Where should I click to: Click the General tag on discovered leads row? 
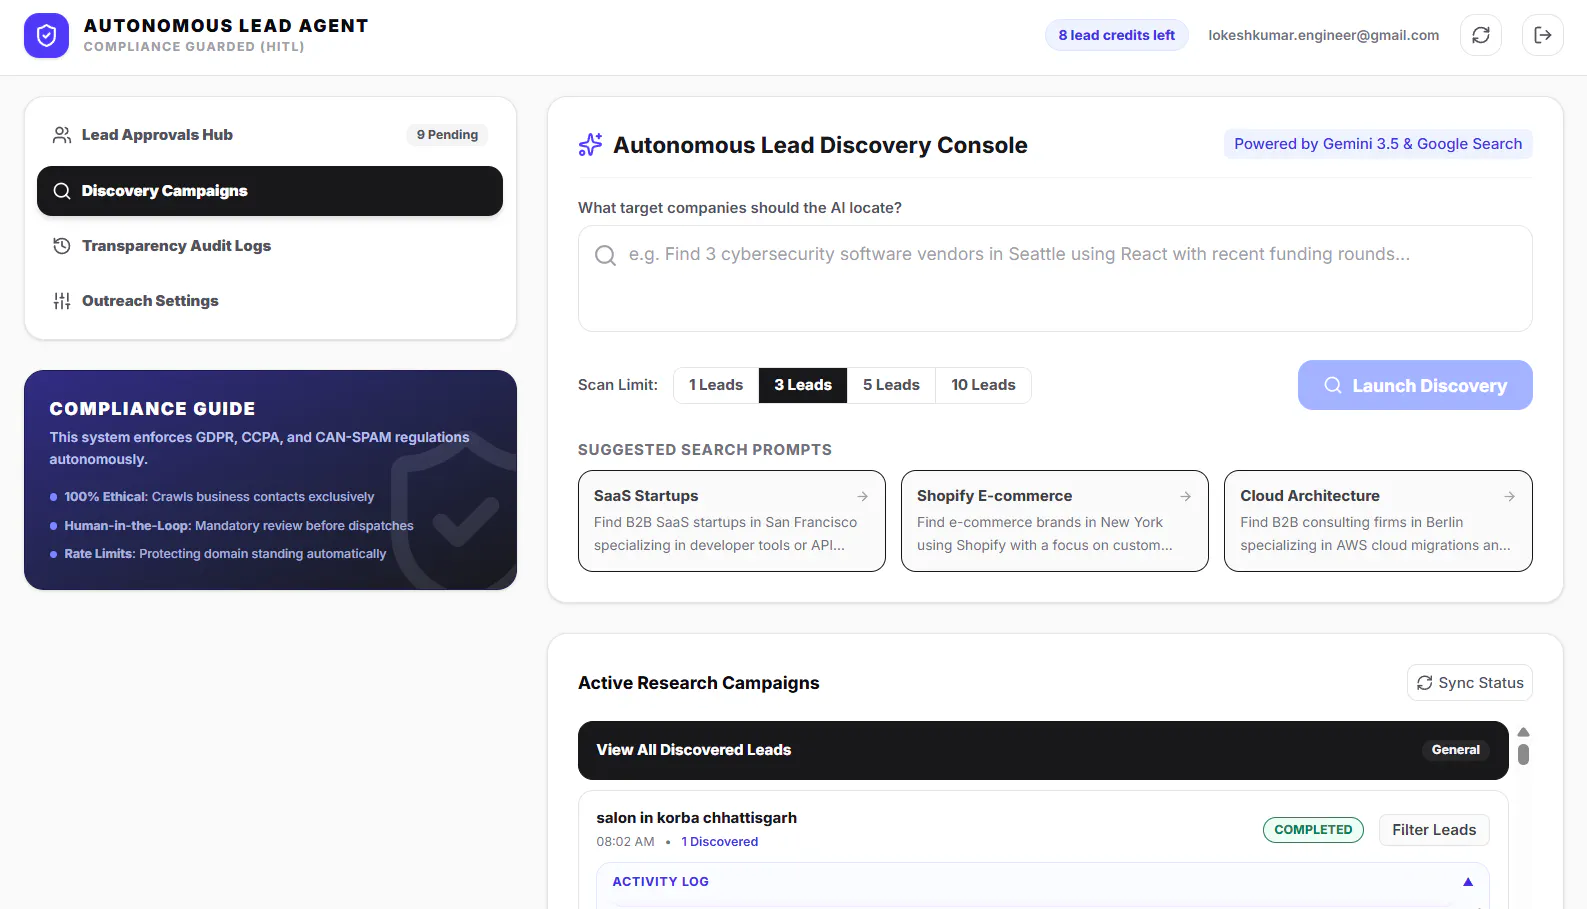pyautogui.click(x=1456, y=750)
